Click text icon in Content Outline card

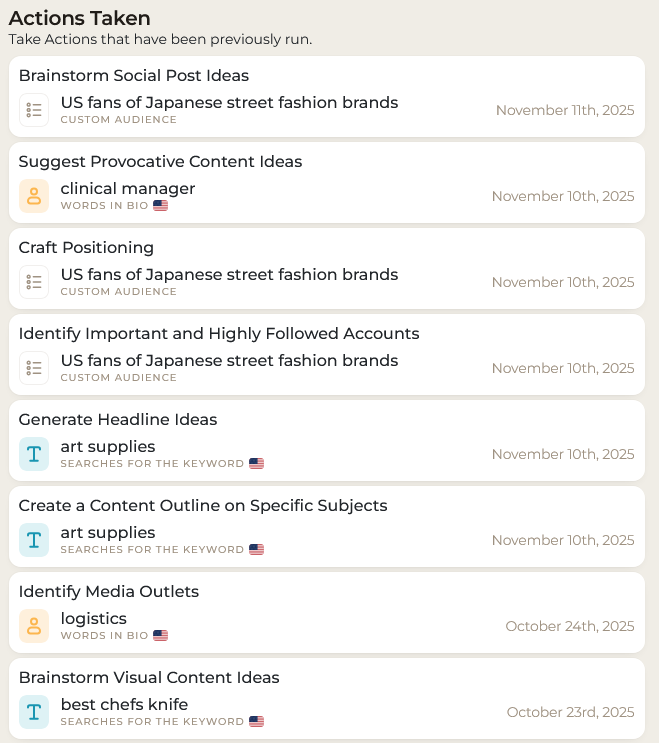(x=34, y=540)
